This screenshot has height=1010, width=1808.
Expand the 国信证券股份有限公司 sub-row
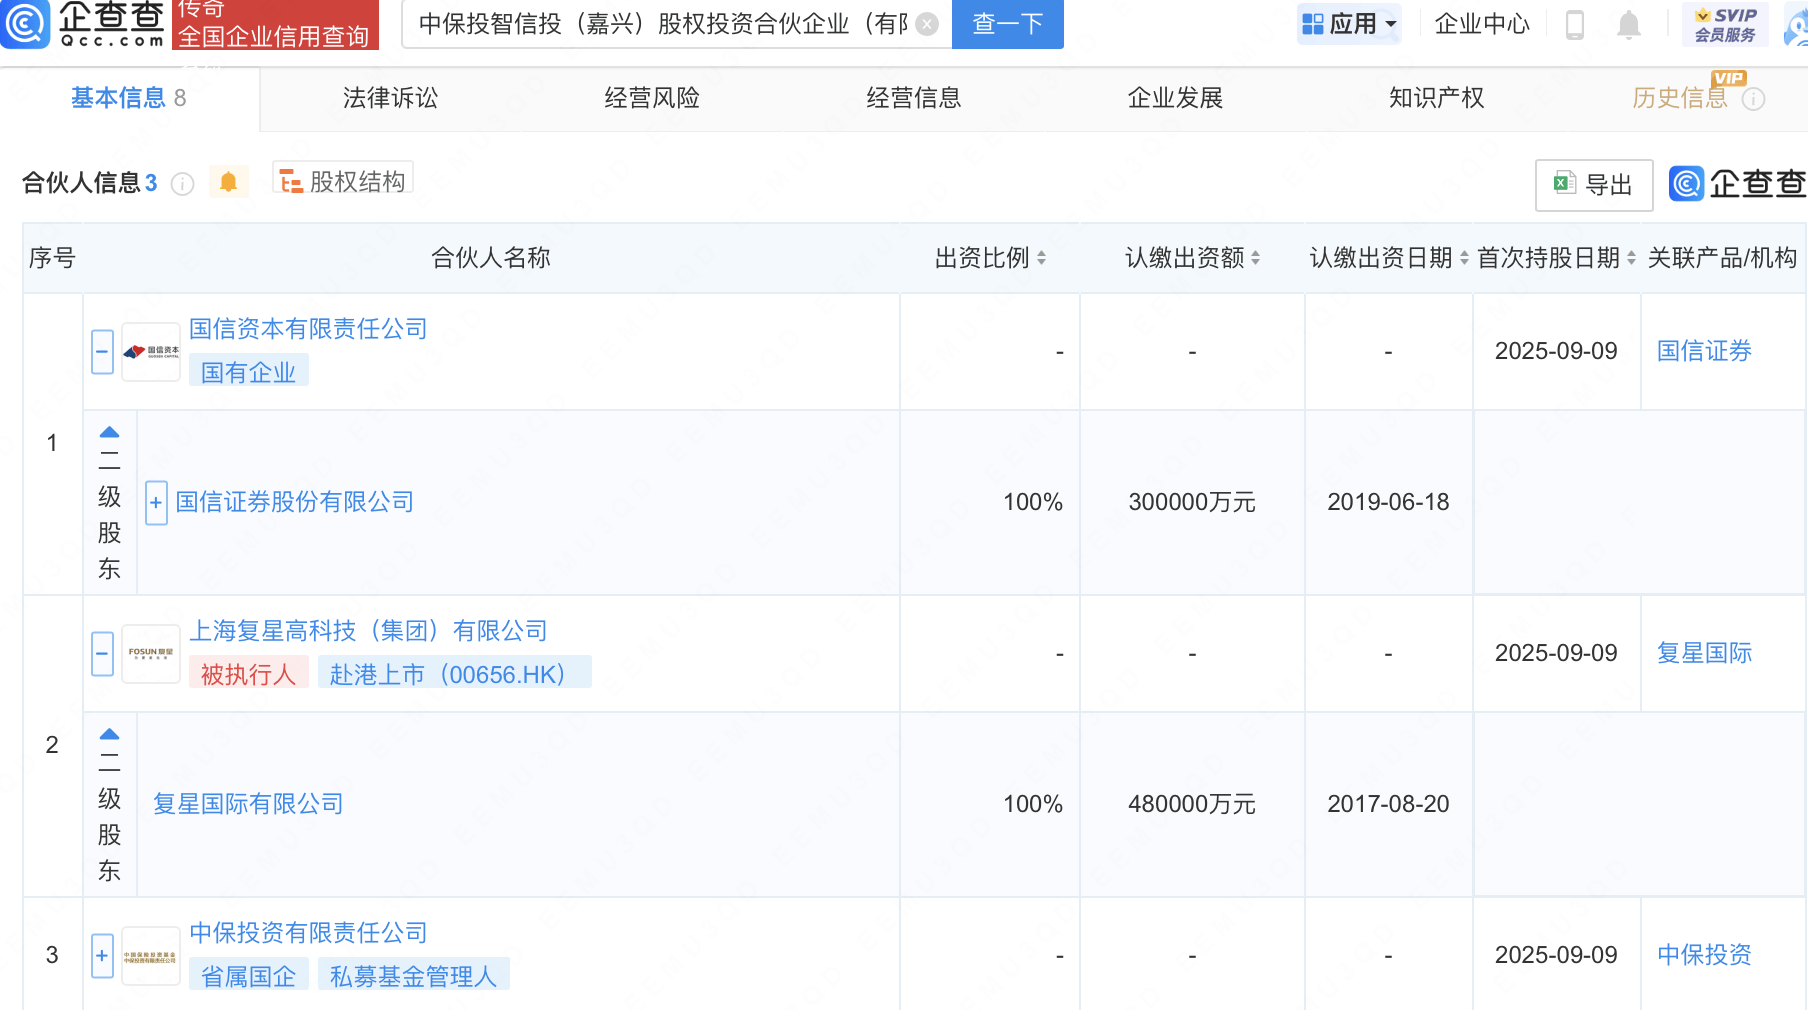(156, 503)
